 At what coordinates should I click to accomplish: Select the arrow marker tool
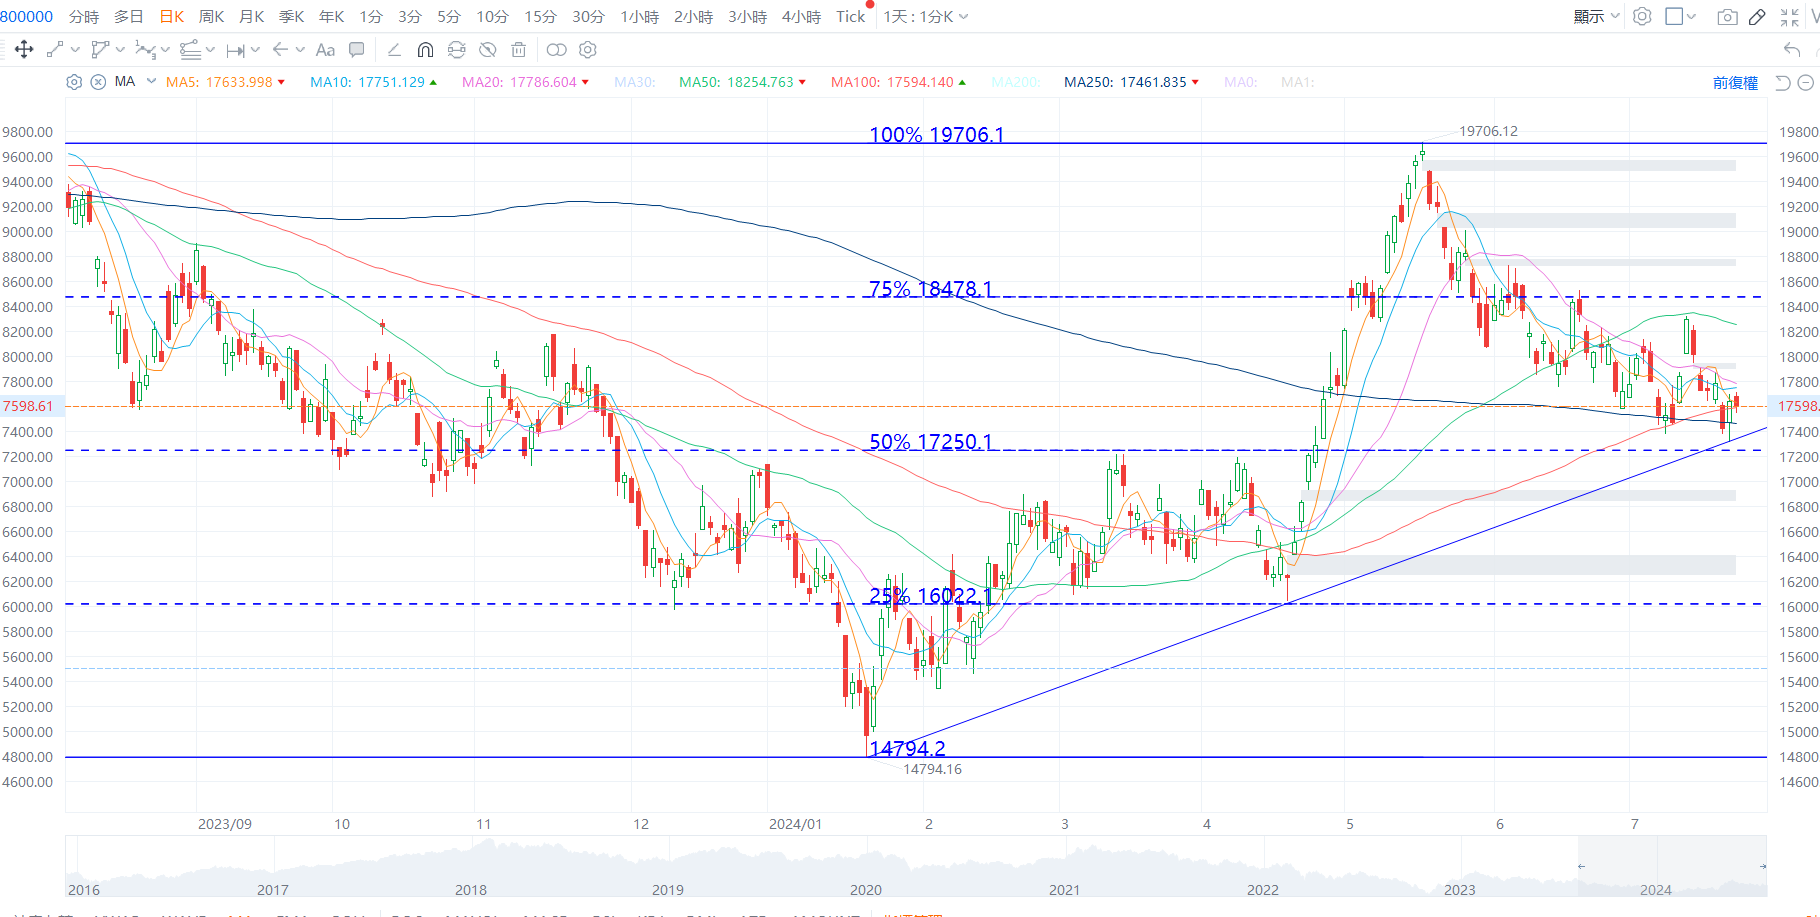click(x=281, y=49)
